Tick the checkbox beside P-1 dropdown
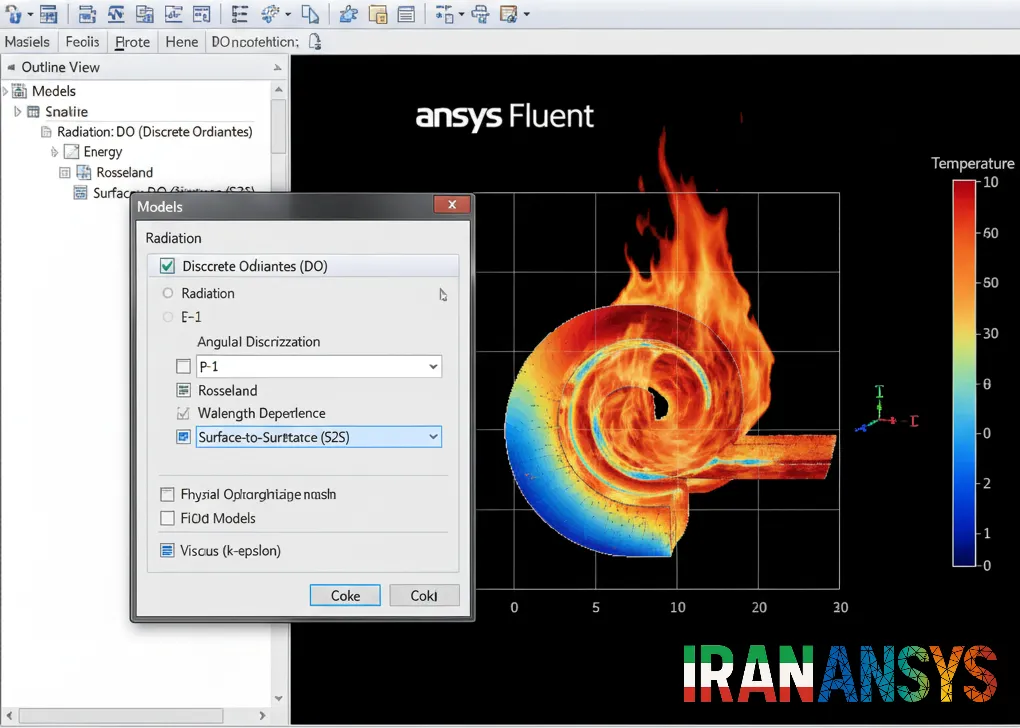 183,366
